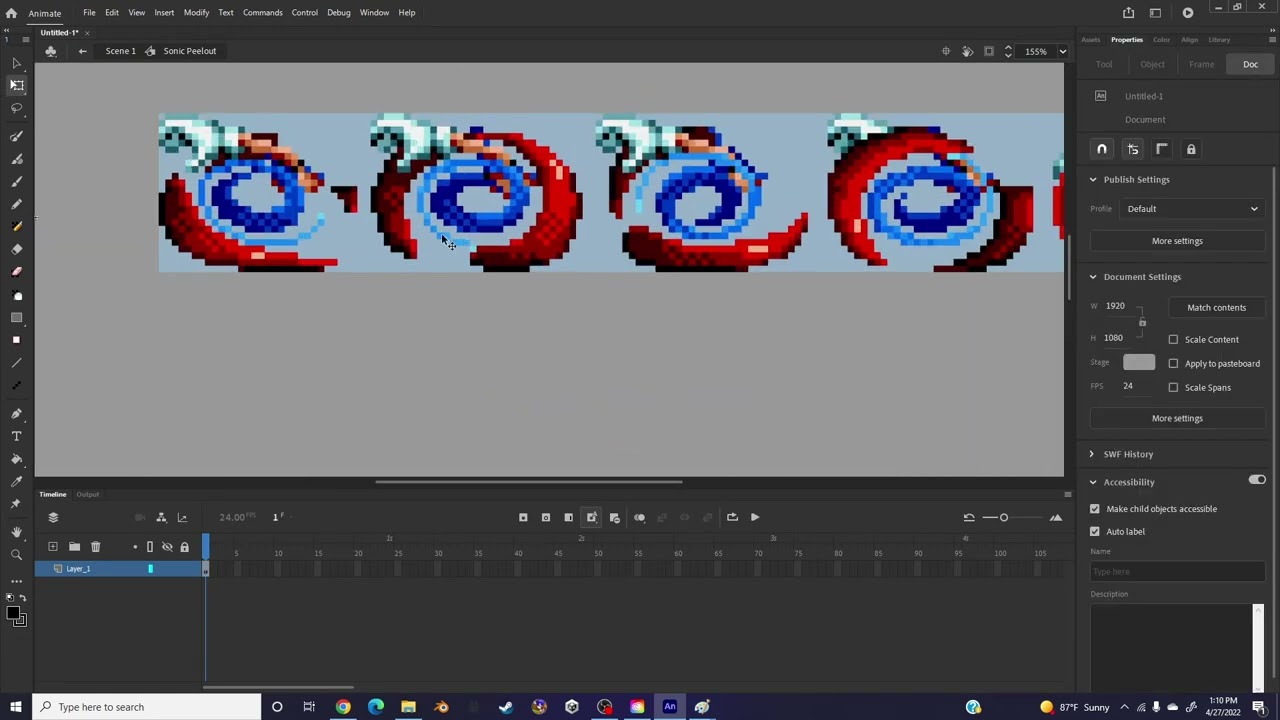Open the Commands menu
The image size is (1280, 720).
click(262, 13)
